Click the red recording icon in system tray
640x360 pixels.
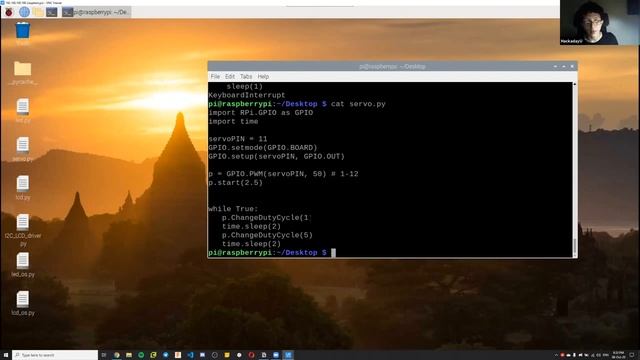pyautogui.click(x=562, y=355)
